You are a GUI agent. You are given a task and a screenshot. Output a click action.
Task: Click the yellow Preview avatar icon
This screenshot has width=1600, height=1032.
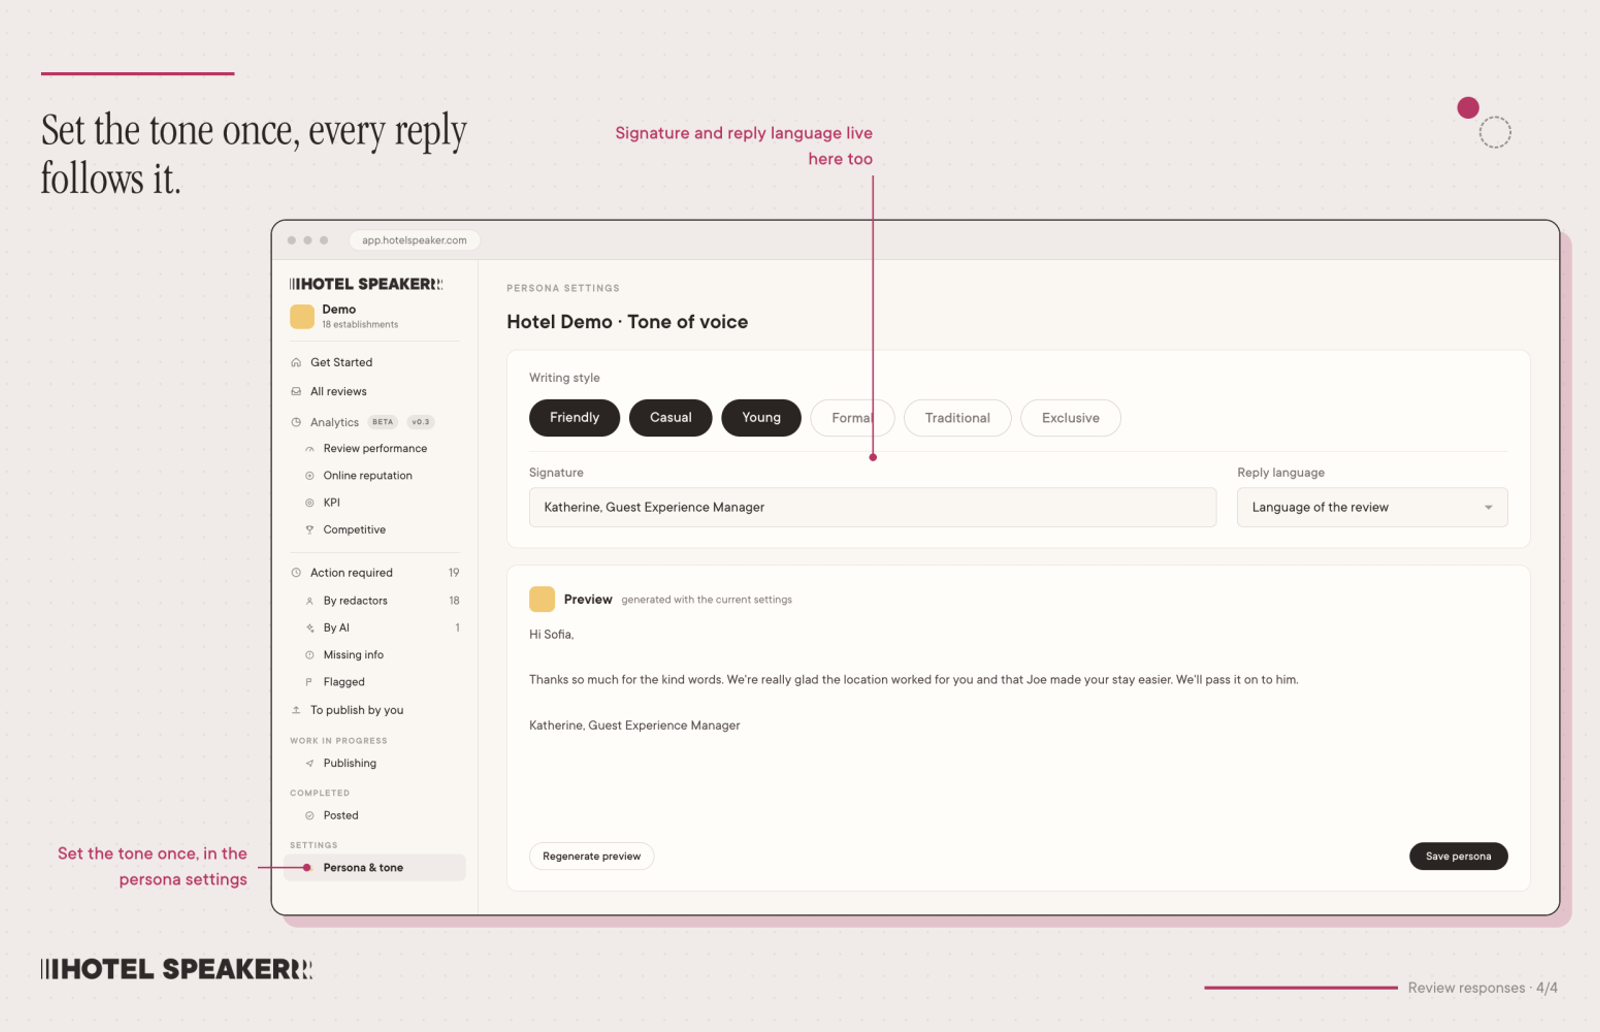tap(542, 599)
